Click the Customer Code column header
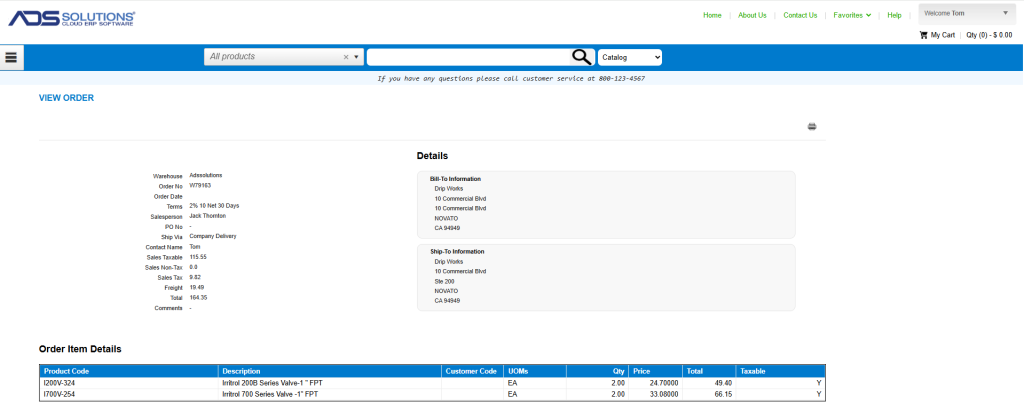Viewport: 1024px width, 411px height. (471, 371)
